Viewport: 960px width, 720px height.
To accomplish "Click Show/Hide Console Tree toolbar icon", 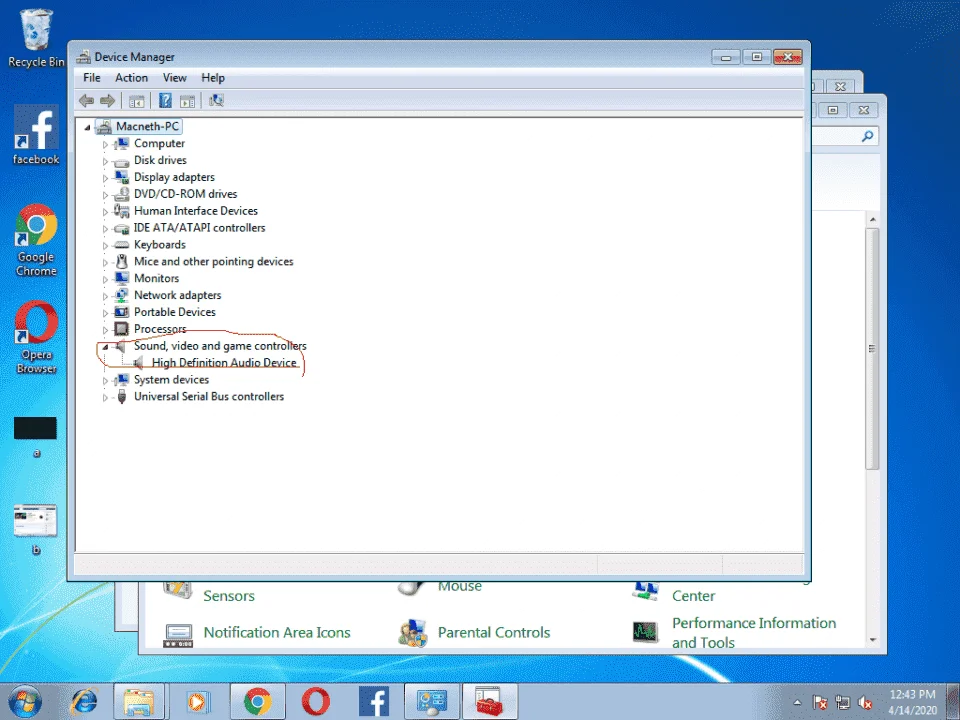I will point(136,101).
